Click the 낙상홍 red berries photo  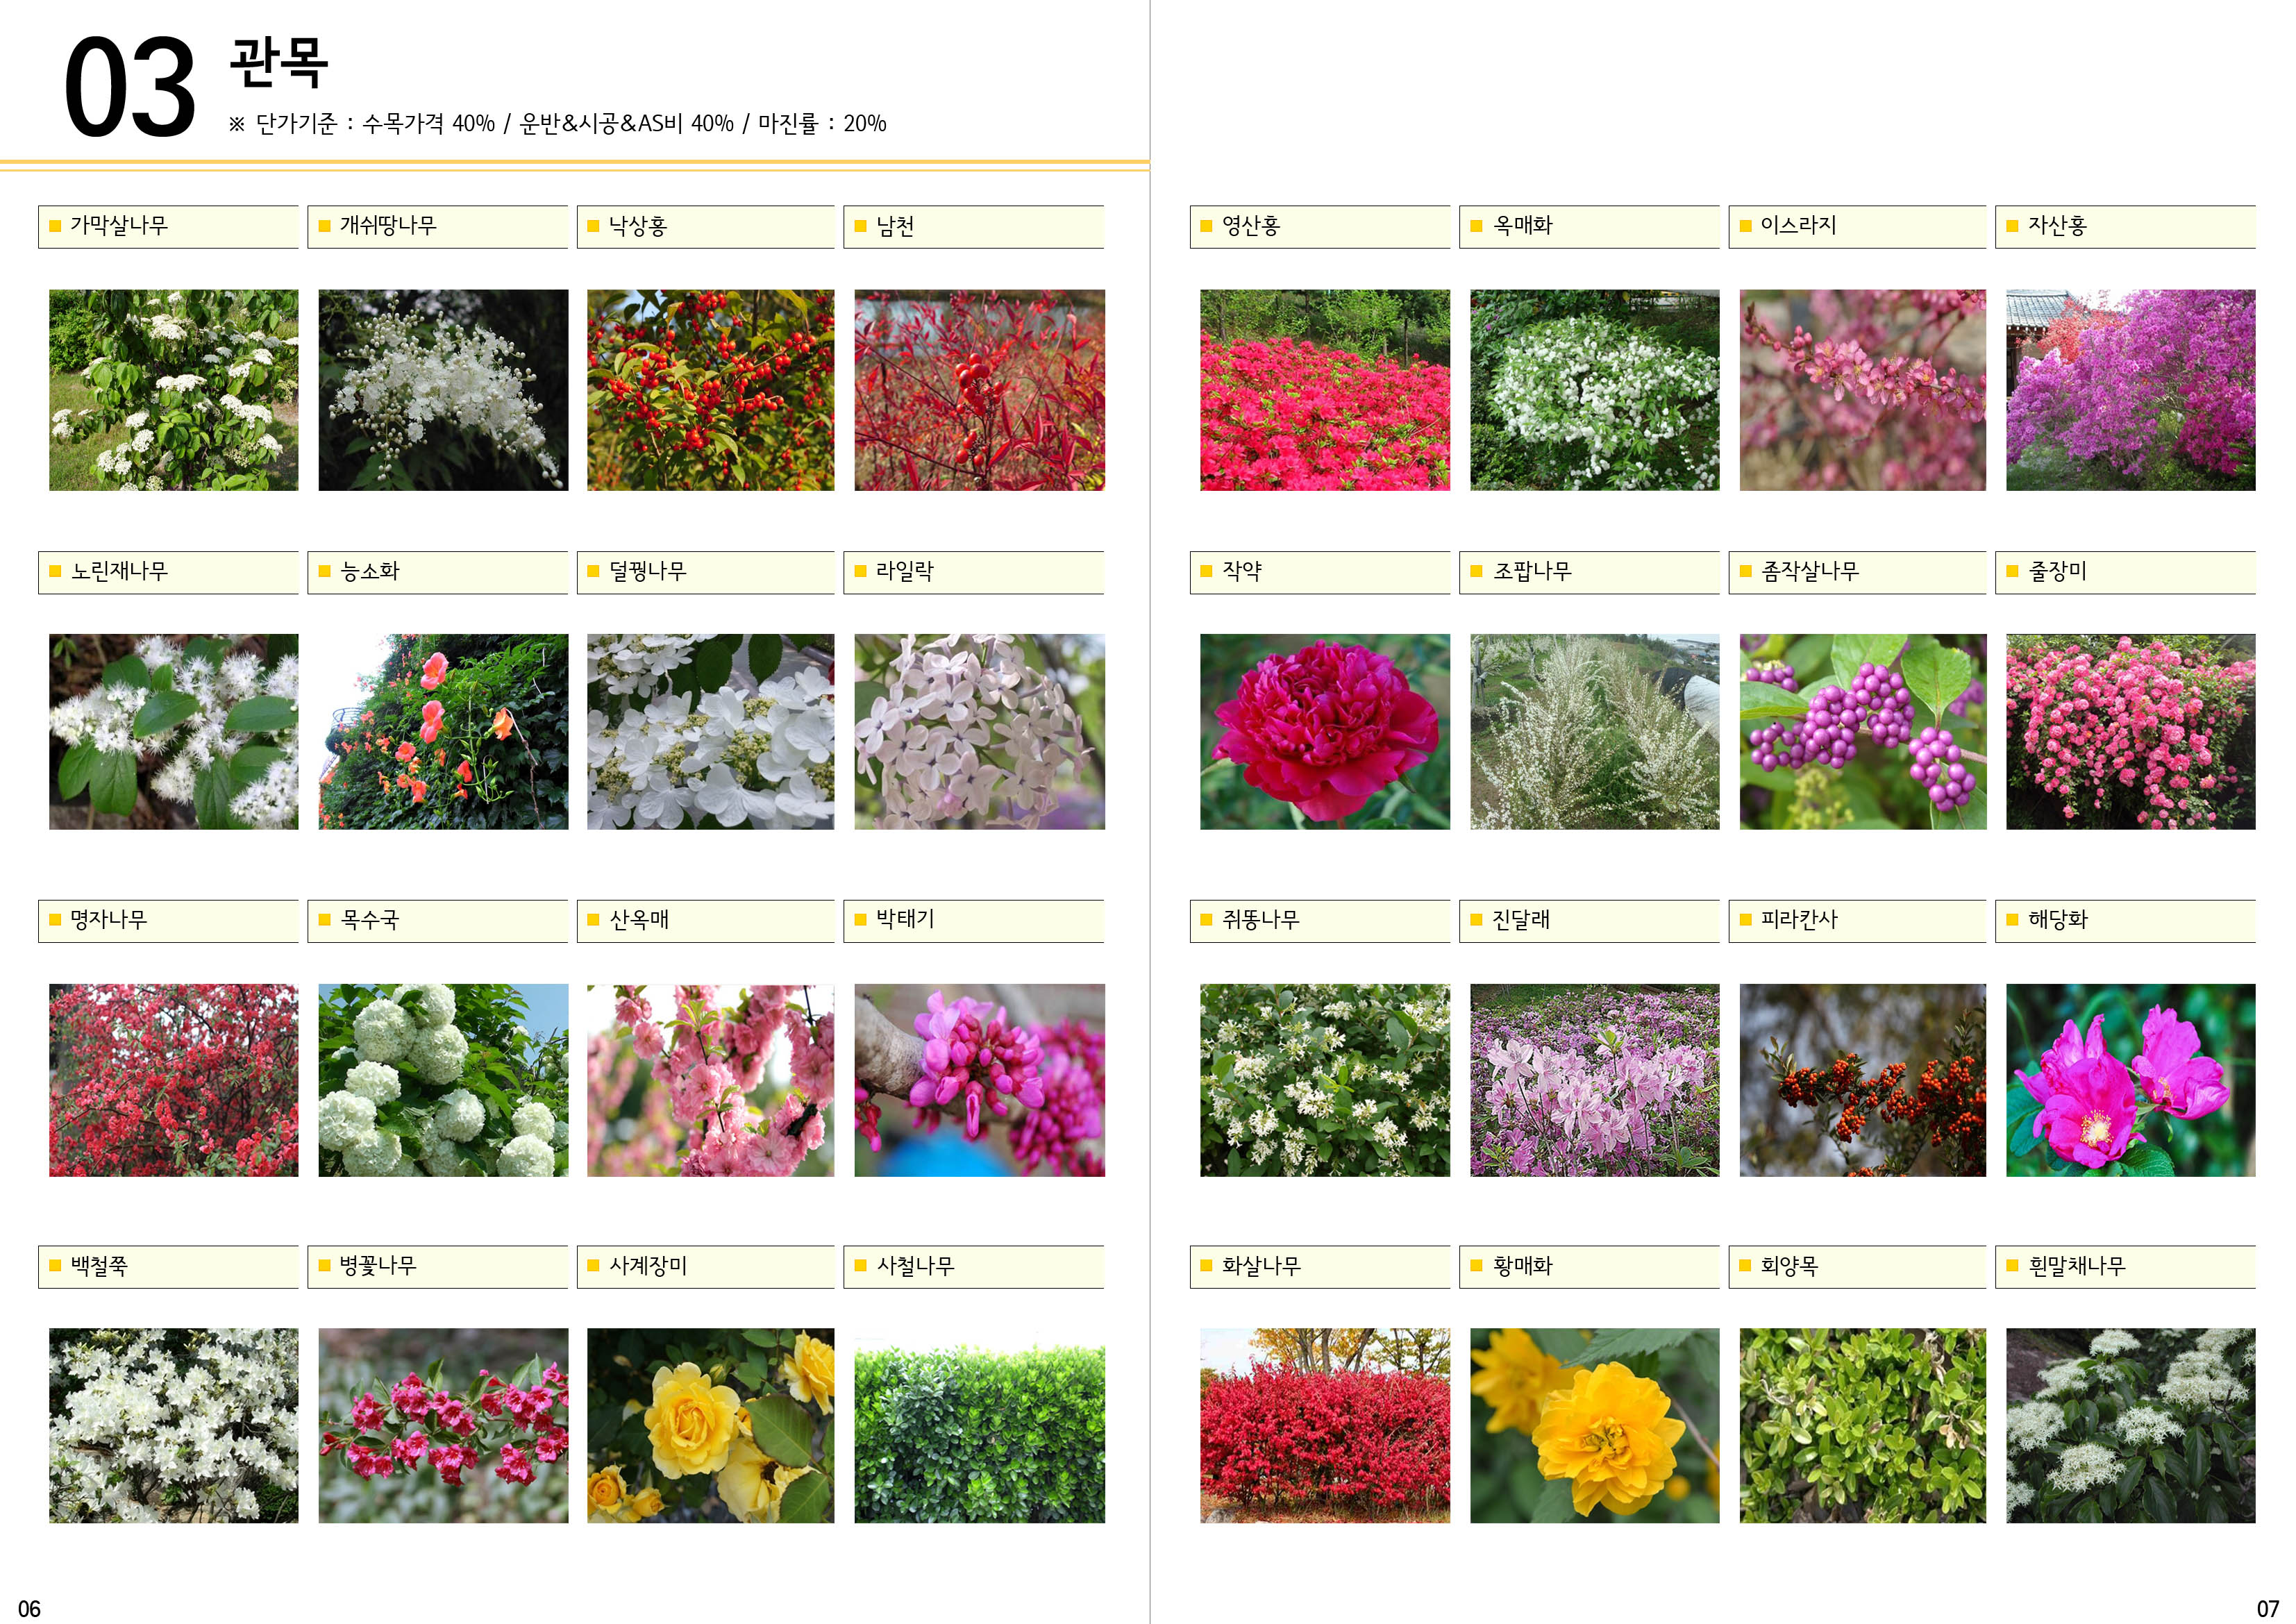point(710,390)
